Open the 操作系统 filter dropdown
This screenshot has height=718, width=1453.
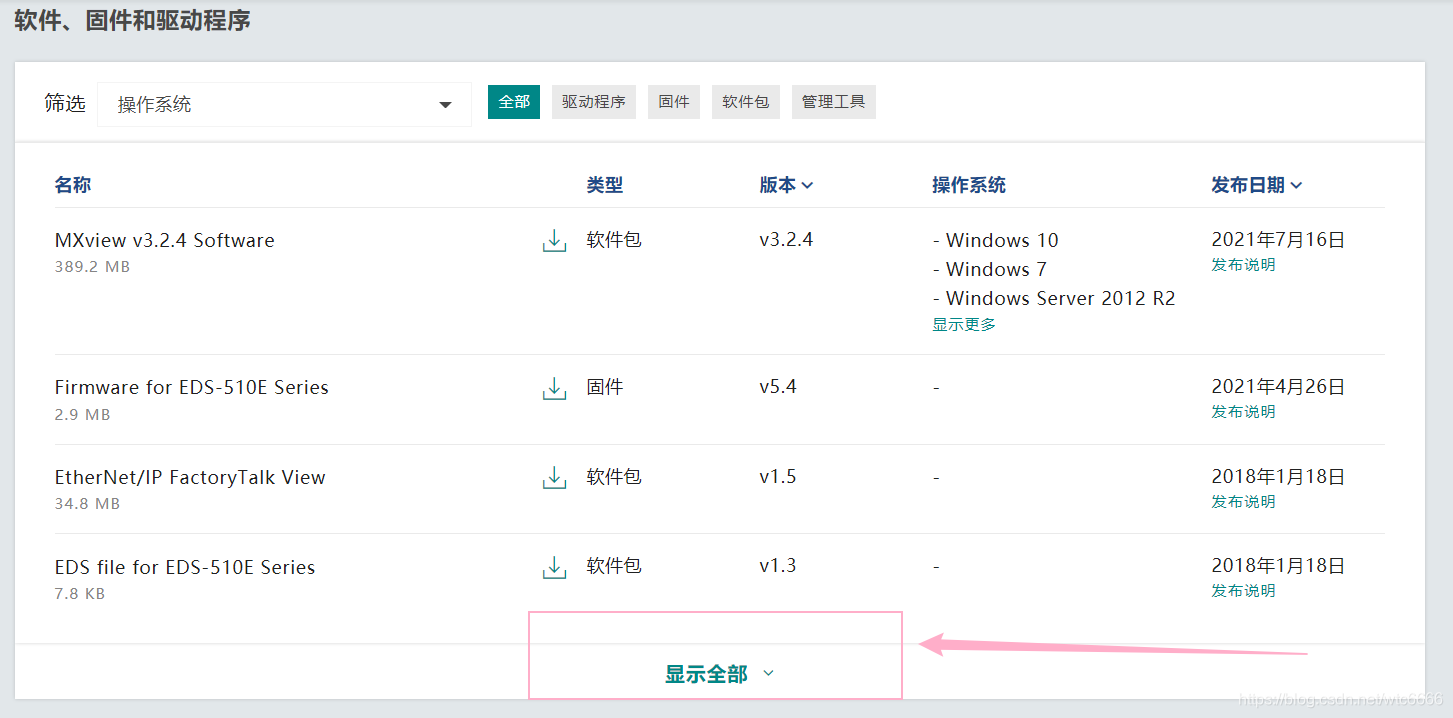[284, 104]
